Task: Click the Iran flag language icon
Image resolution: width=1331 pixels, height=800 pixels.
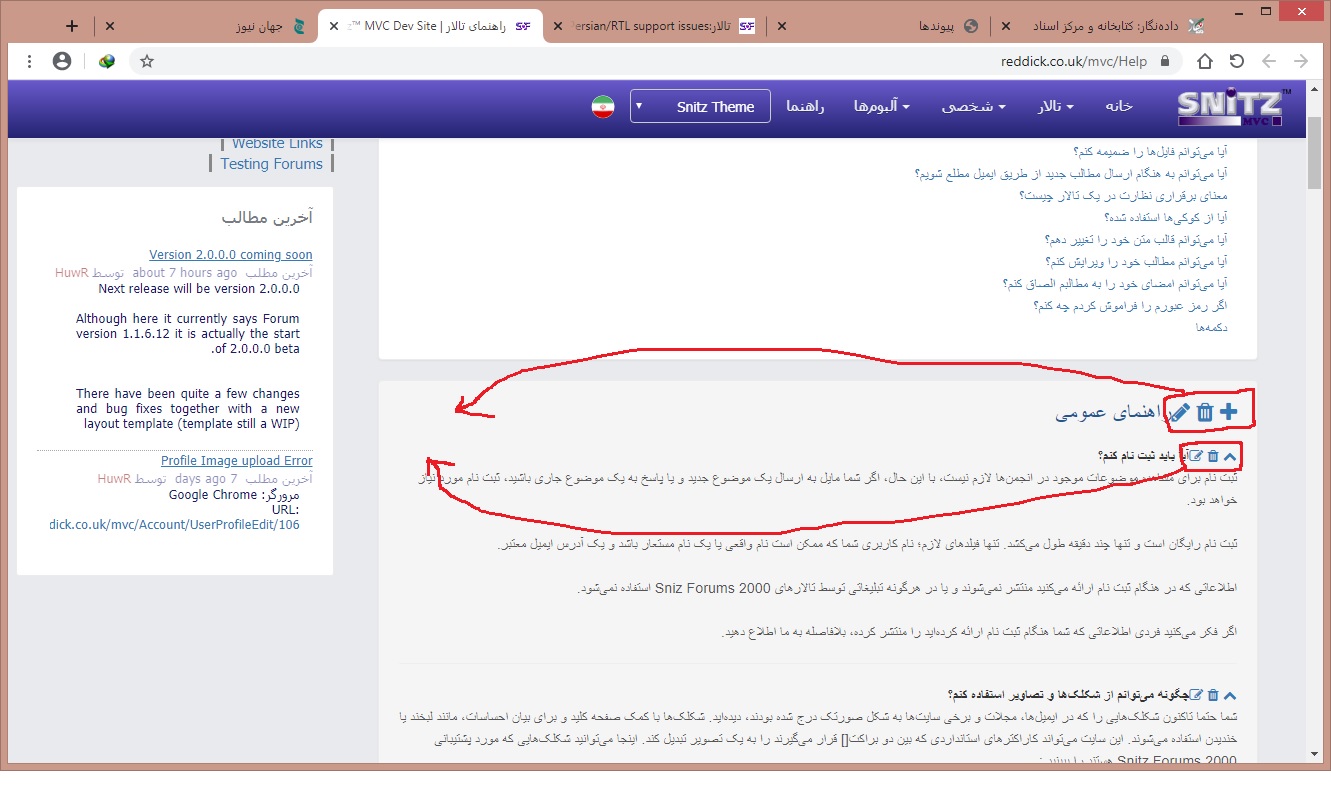Action: tap(602, 107)
